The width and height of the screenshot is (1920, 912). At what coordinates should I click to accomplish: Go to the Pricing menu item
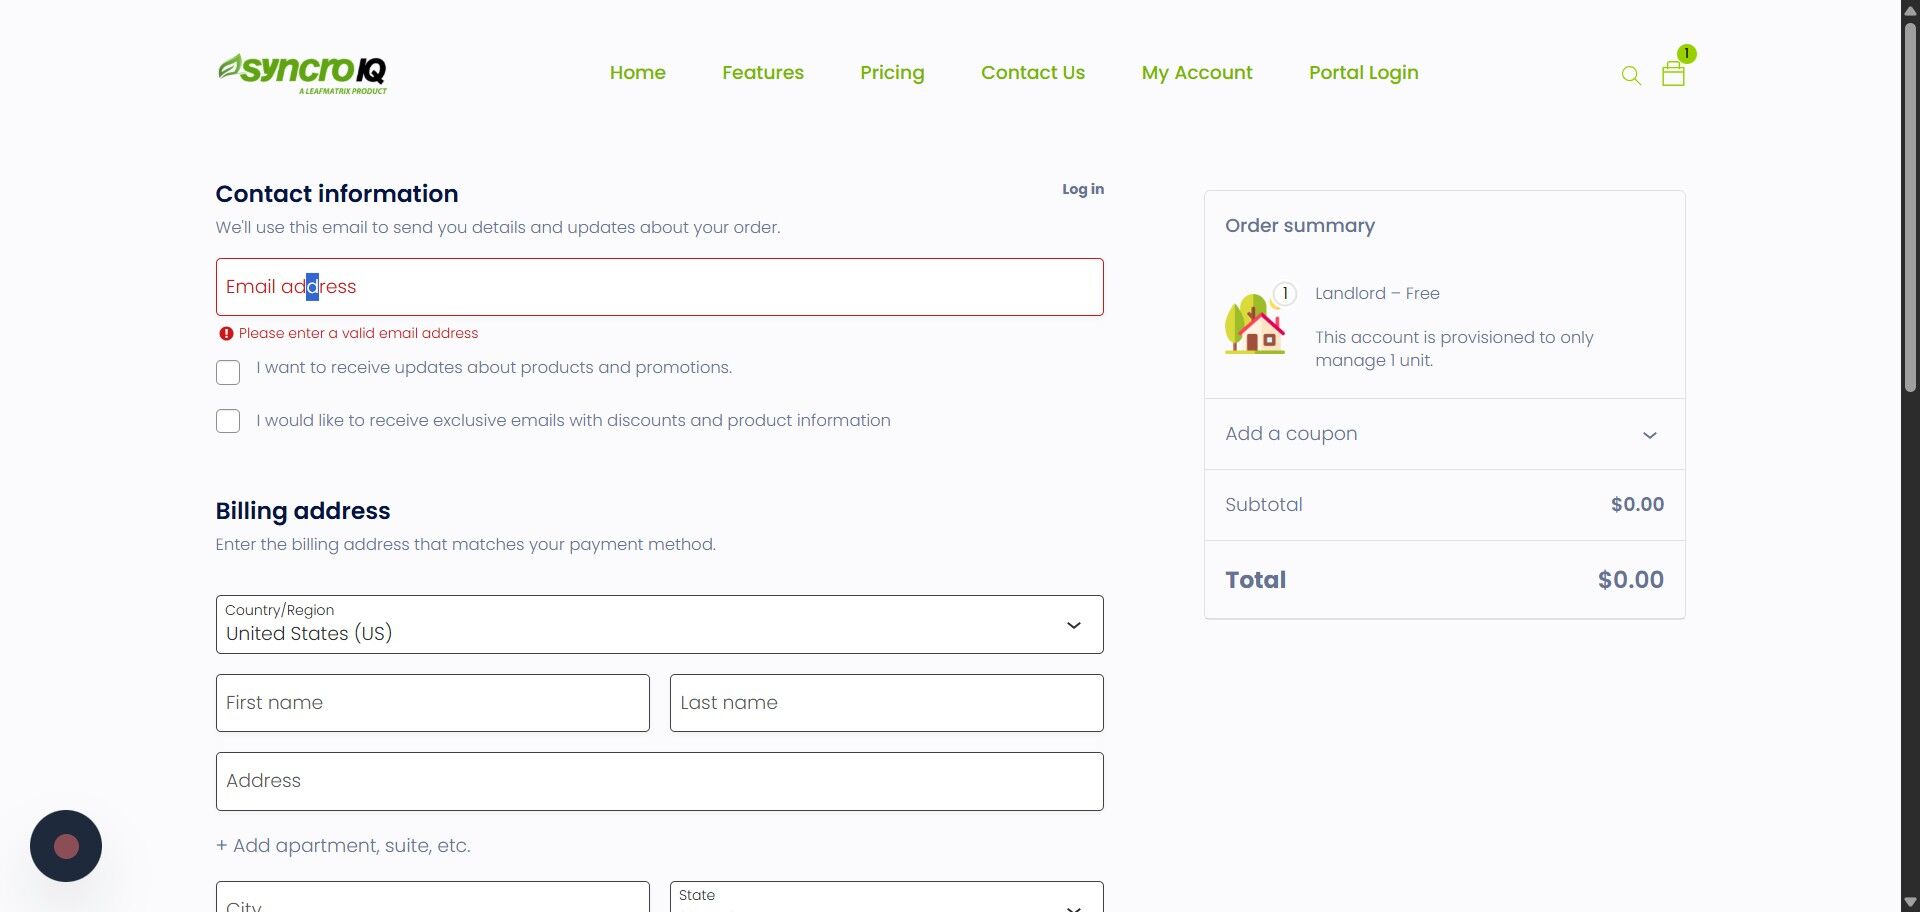[892, 73]
